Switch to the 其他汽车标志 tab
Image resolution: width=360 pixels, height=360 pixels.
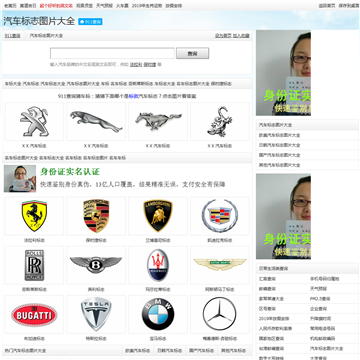pos(234,351)
